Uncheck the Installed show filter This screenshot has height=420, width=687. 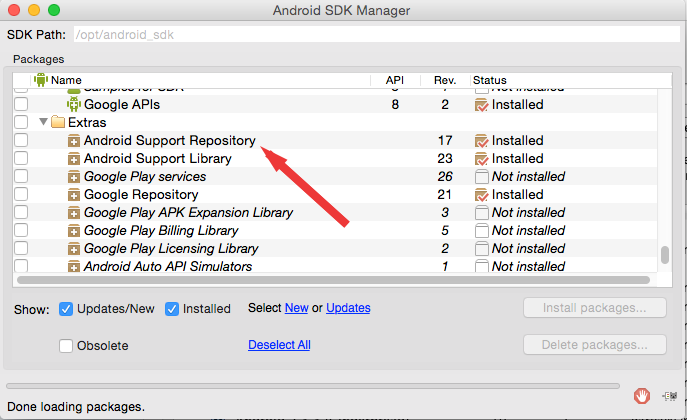172,309
